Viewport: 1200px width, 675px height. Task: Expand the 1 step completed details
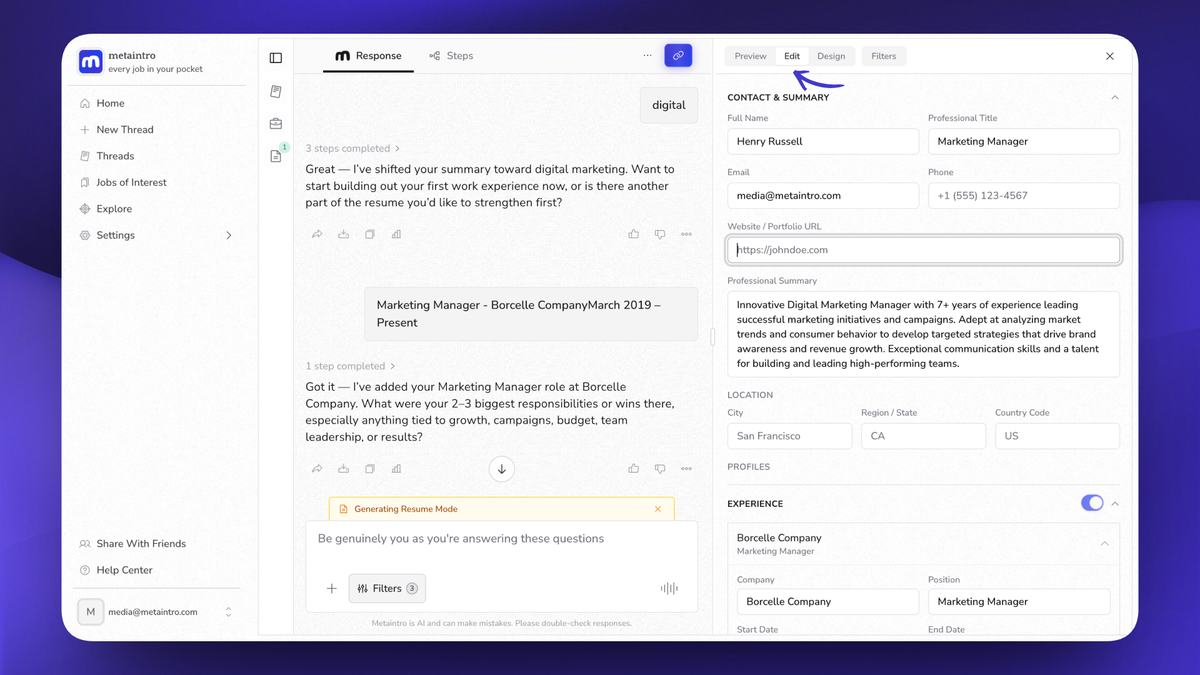(x=350, y=366)
